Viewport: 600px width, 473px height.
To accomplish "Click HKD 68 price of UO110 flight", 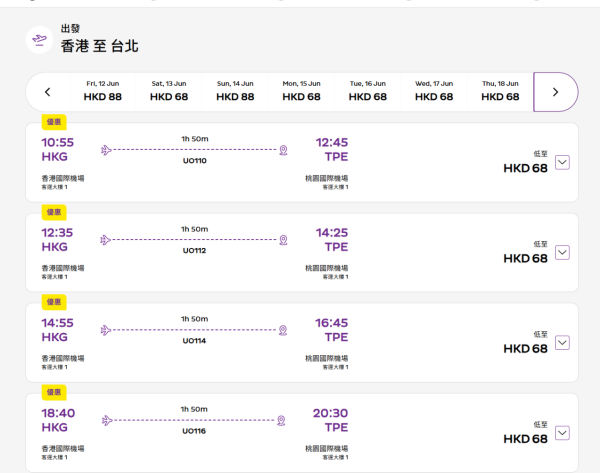I will [525, 168].
